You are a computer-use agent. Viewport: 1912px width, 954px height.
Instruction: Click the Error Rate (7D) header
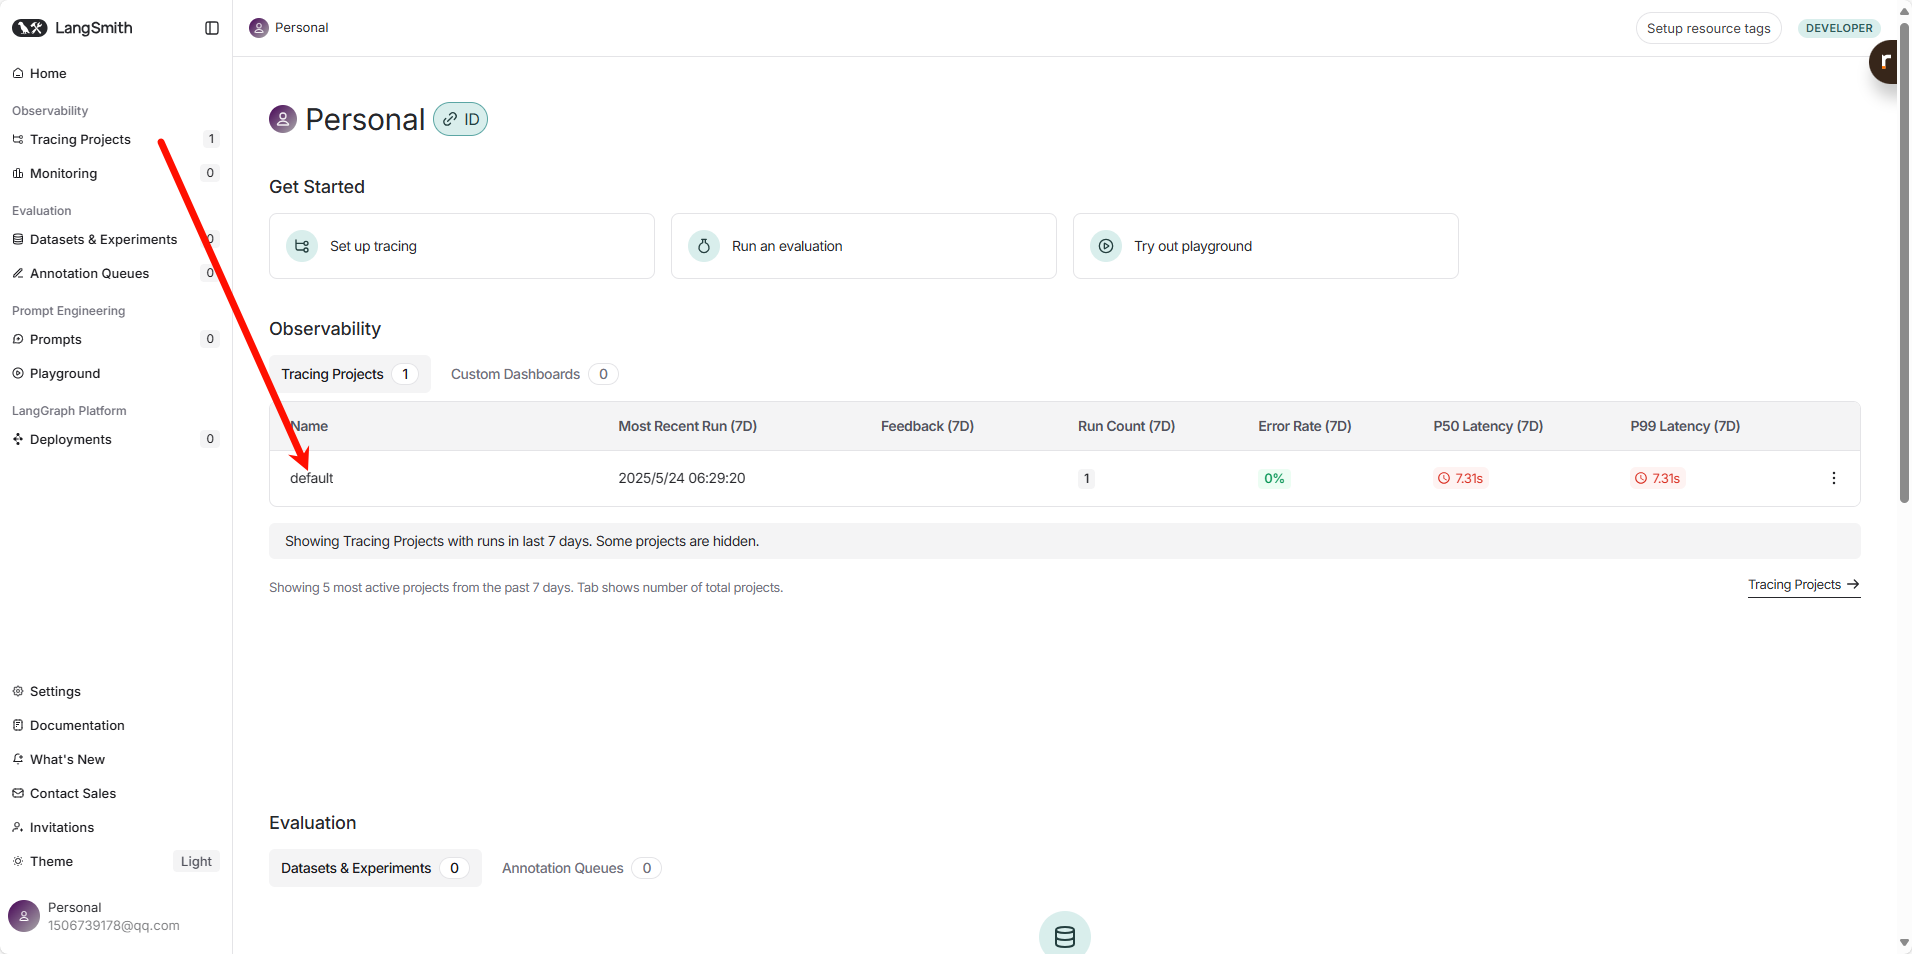click(x=1305, y=426)
